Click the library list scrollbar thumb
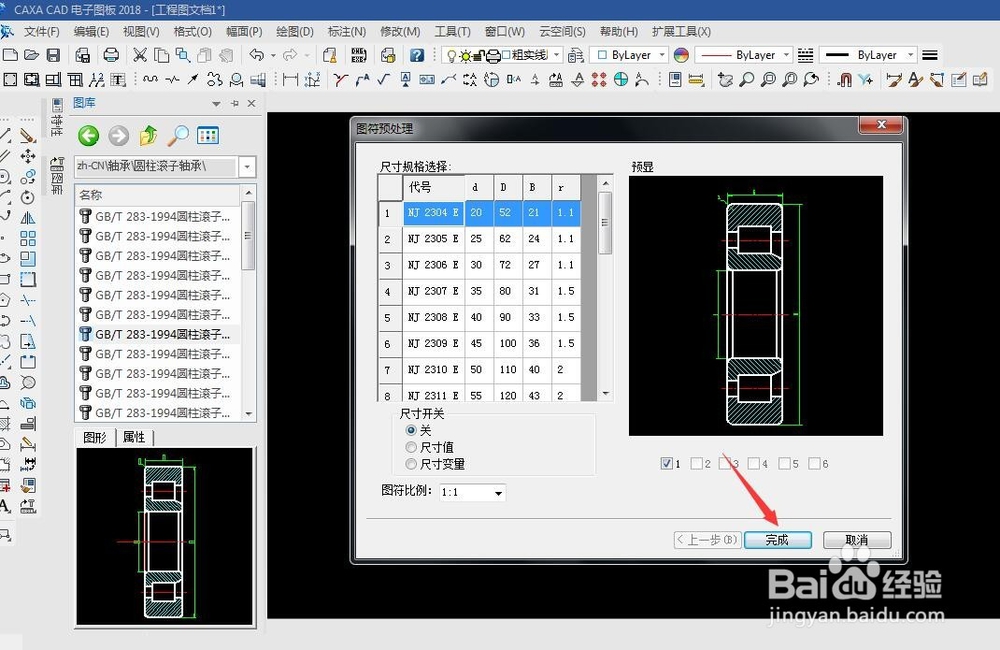 coord(249,235)
